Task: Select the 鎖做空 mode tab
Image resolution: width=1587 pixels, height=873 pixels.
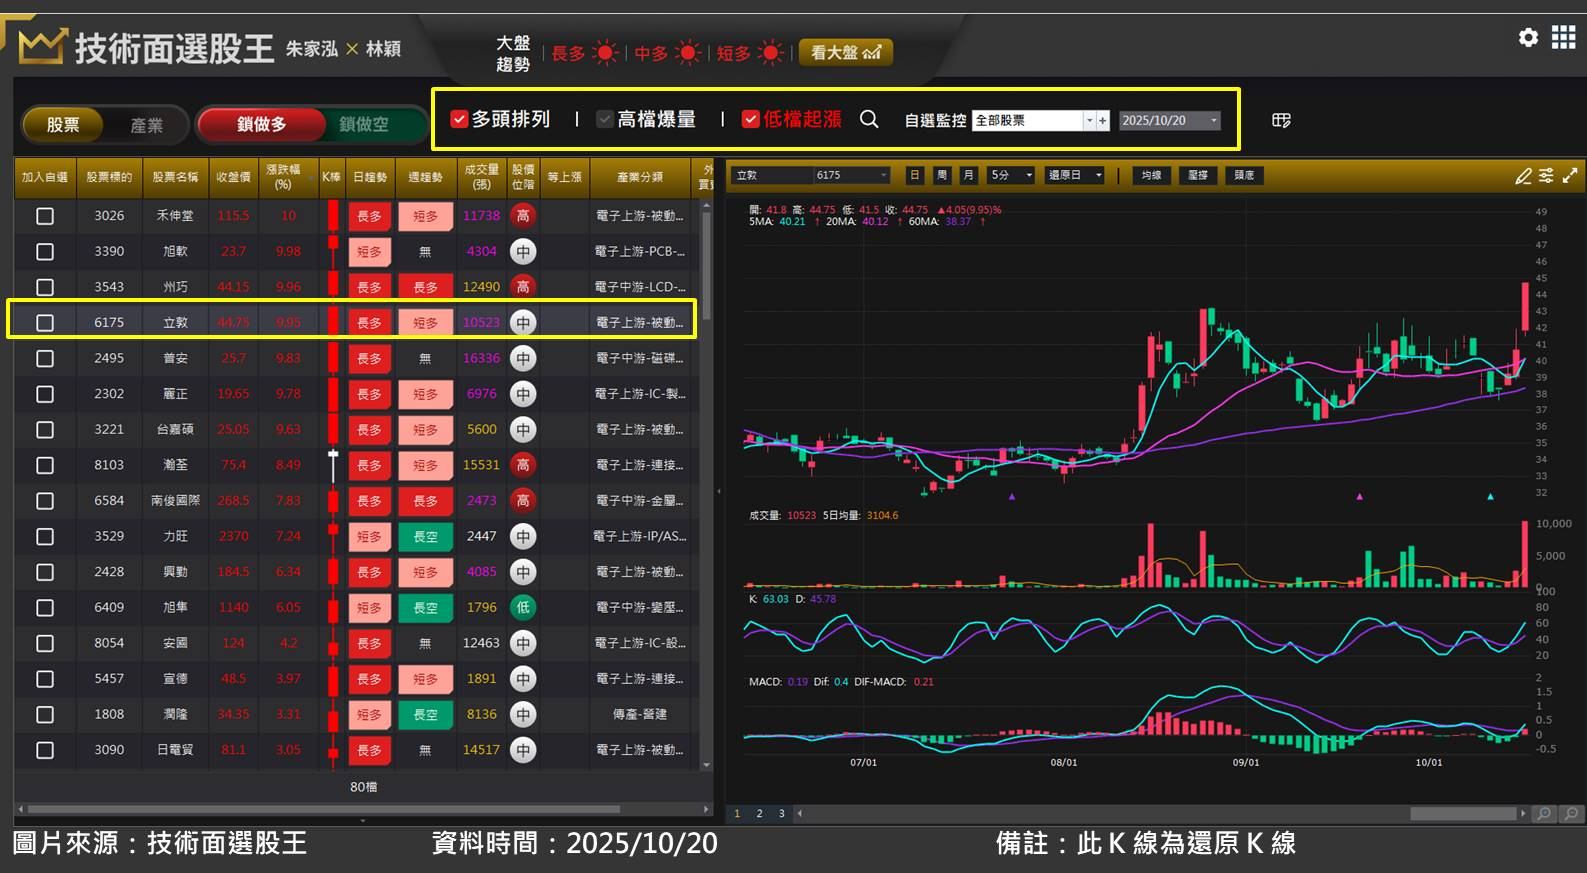Action: point(363,124)
